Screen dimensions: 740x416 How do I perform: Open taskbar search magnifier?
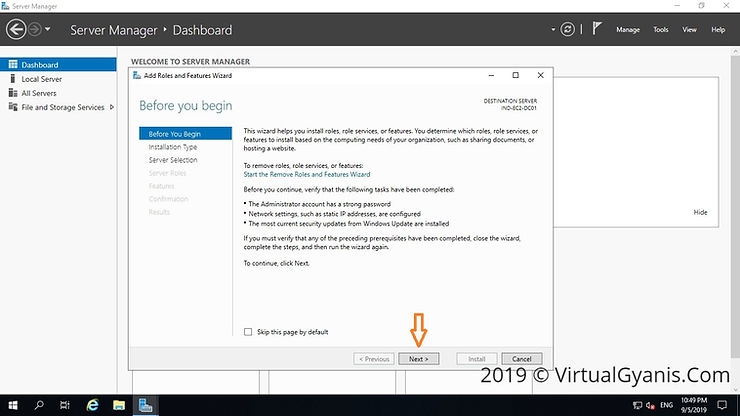coord(40,405)
